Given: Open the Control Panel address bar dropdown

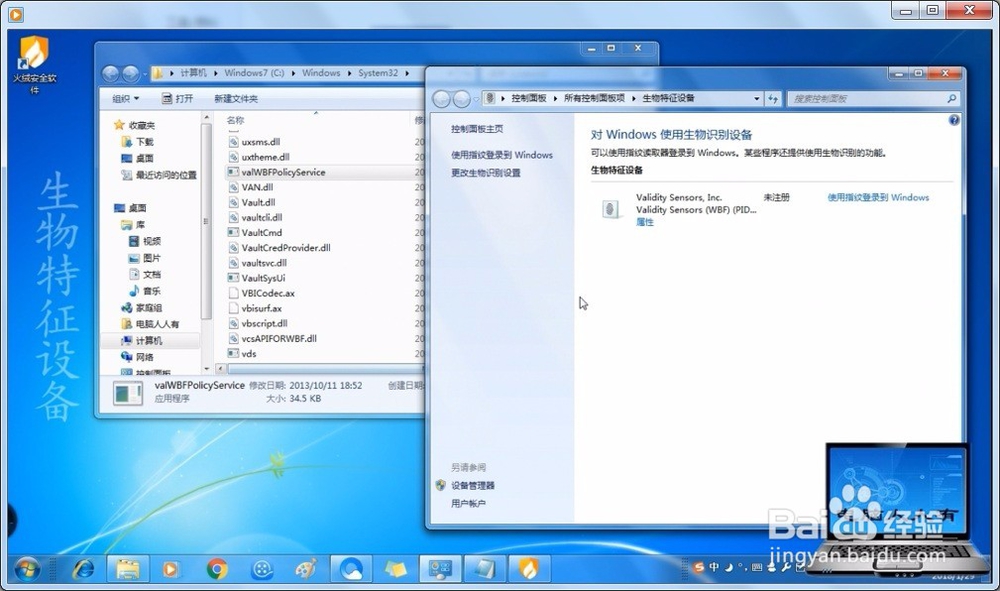Looking at the screenshot, I should tap(756, 99).
